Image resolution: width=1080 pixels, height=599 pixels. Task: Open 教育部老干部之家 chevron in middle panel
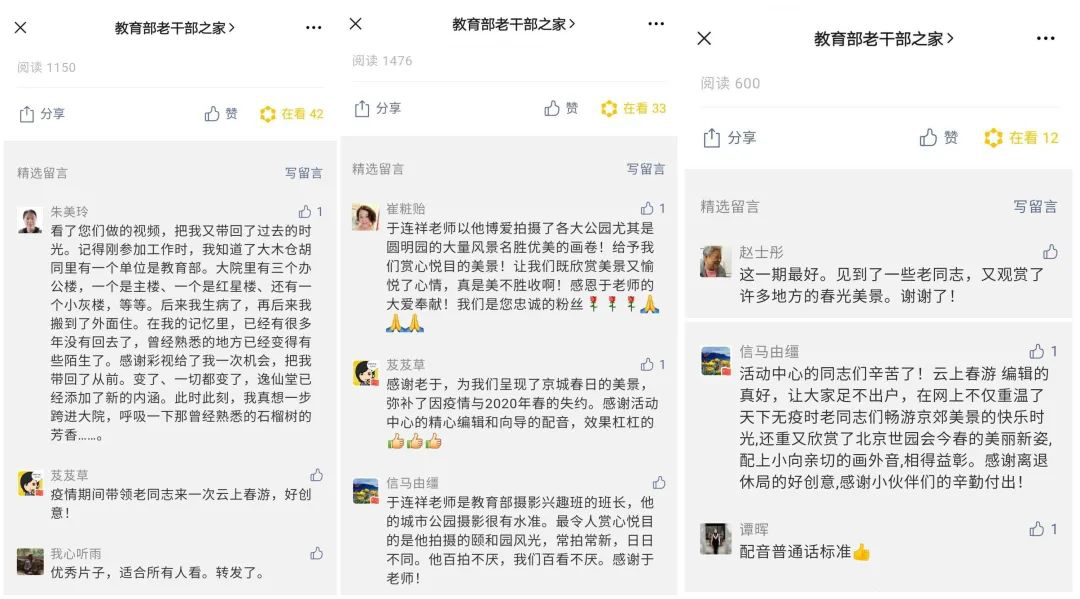(x=572, y=24)
